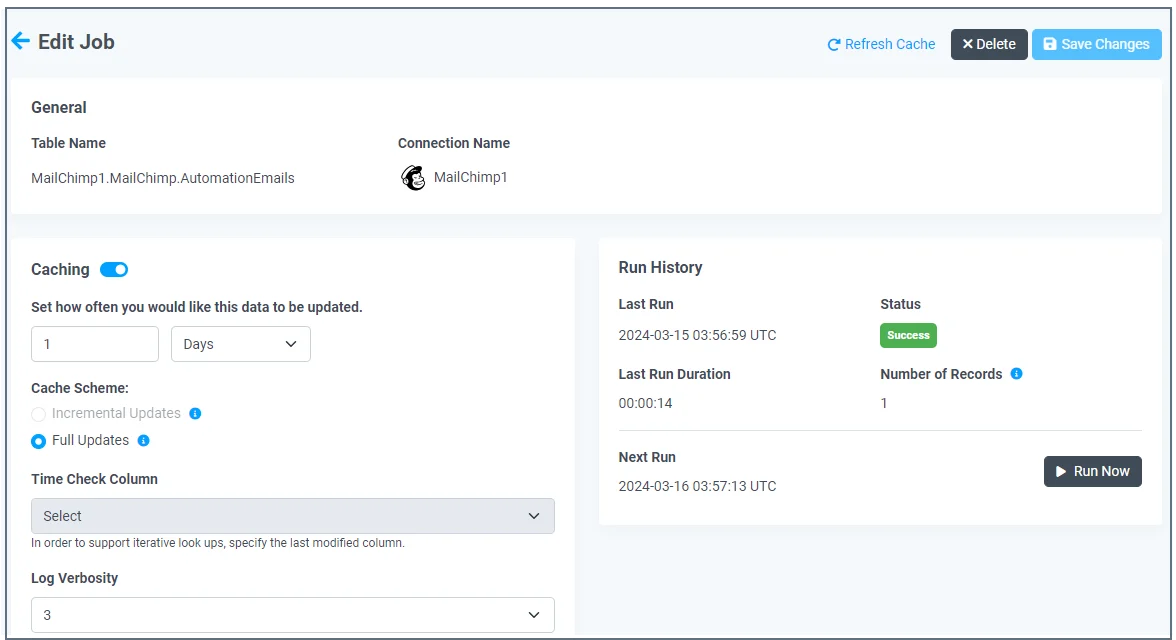This screenshot has height=640, width=1176.
Task: Click the last modified column hint text
Action: click(218, 542)
